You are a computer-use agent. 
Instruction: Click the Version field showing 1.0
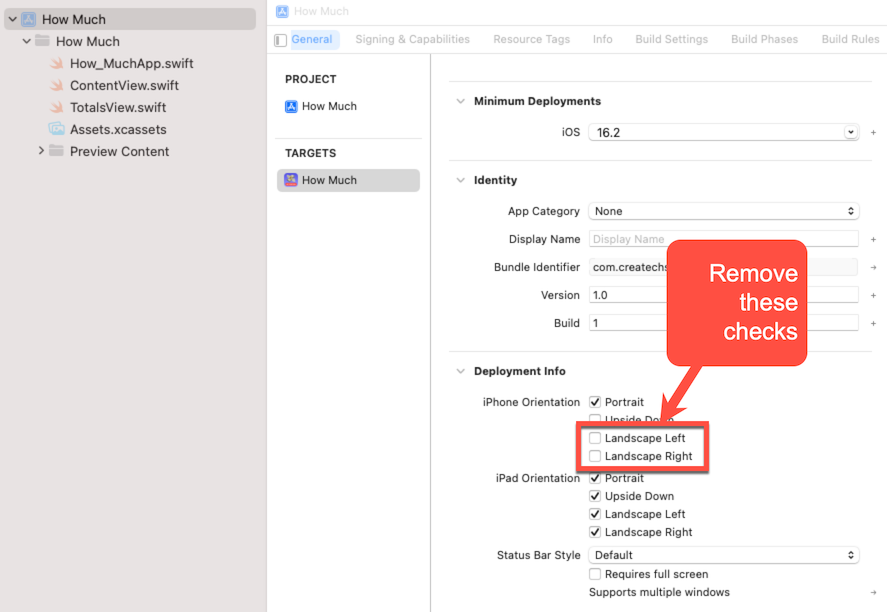(x=724, y=295)
